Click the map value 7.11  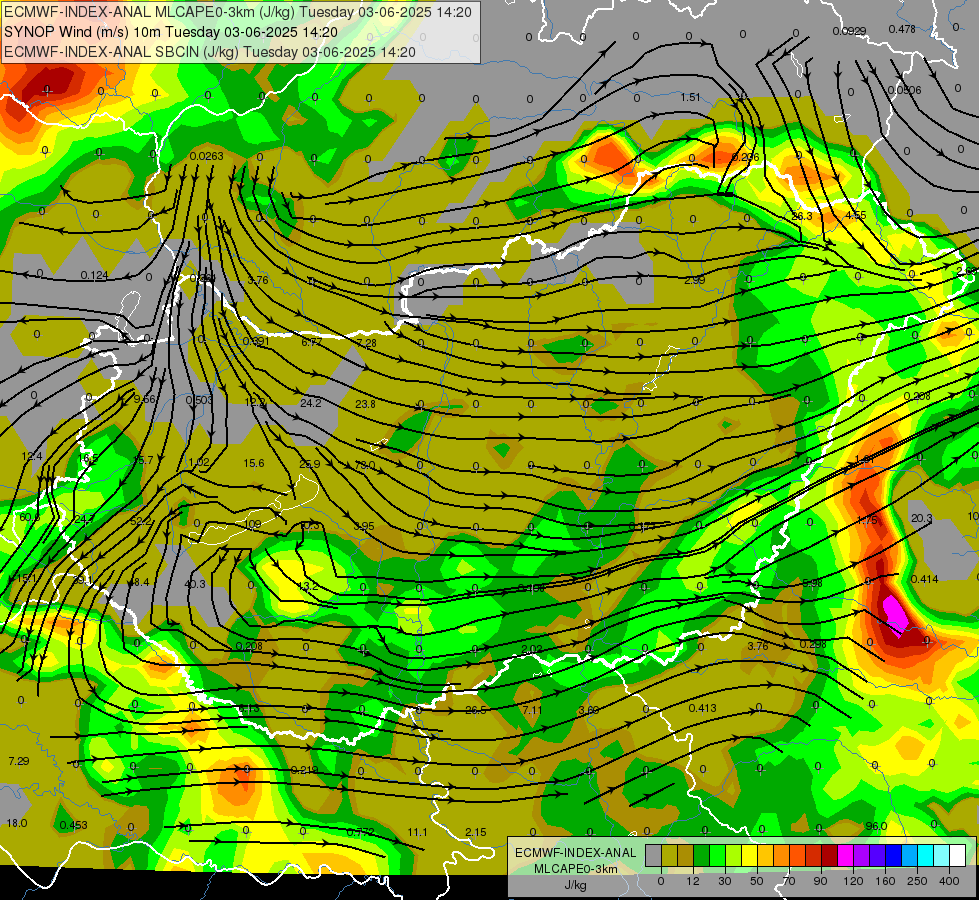pos(533,710)
